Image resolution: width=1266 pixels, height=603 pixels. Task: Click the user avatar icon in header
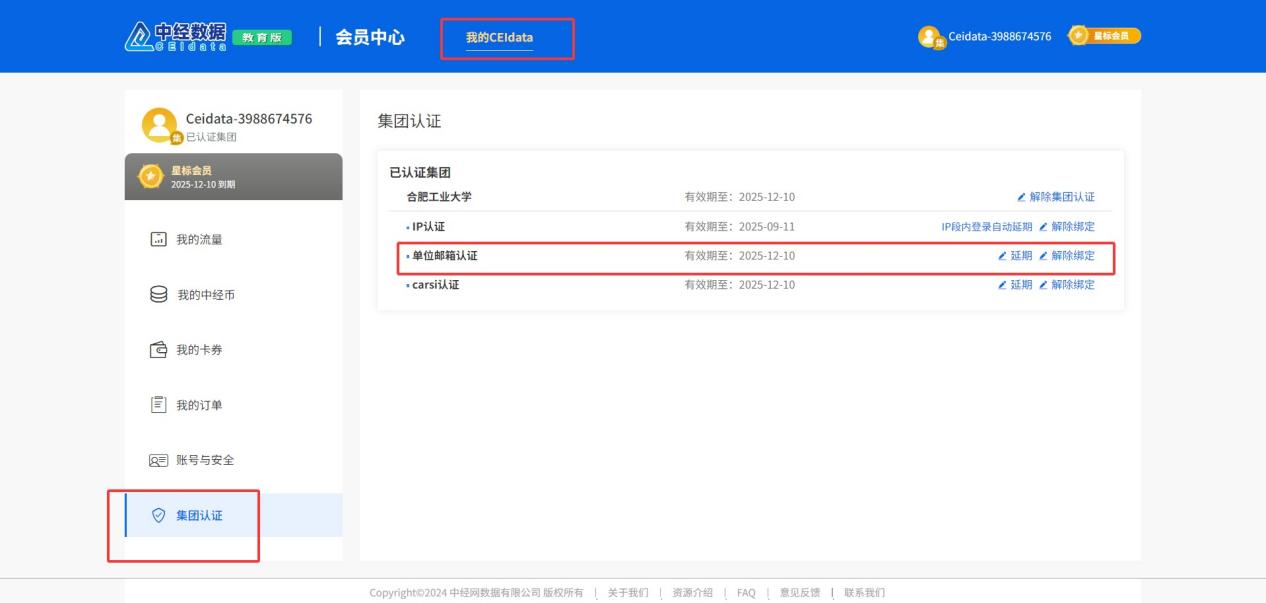tap(930, 37)
